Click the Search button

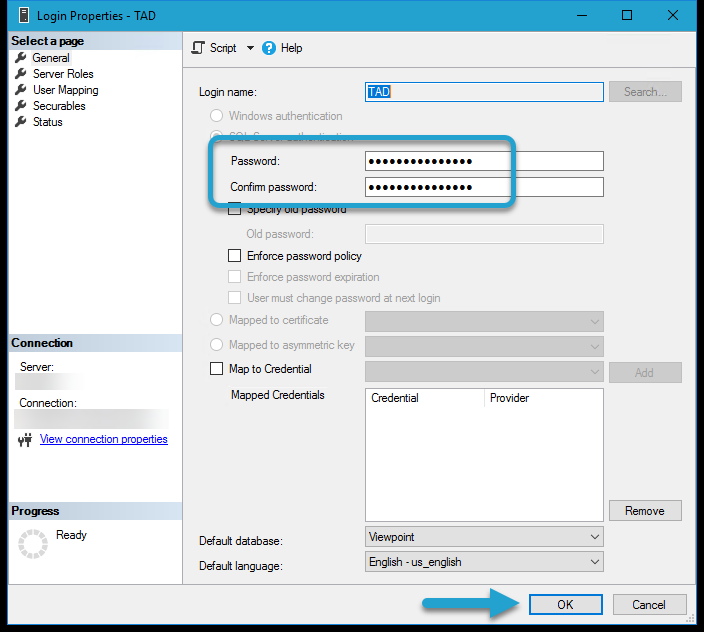pyautogui.click(x=645, y=92)
